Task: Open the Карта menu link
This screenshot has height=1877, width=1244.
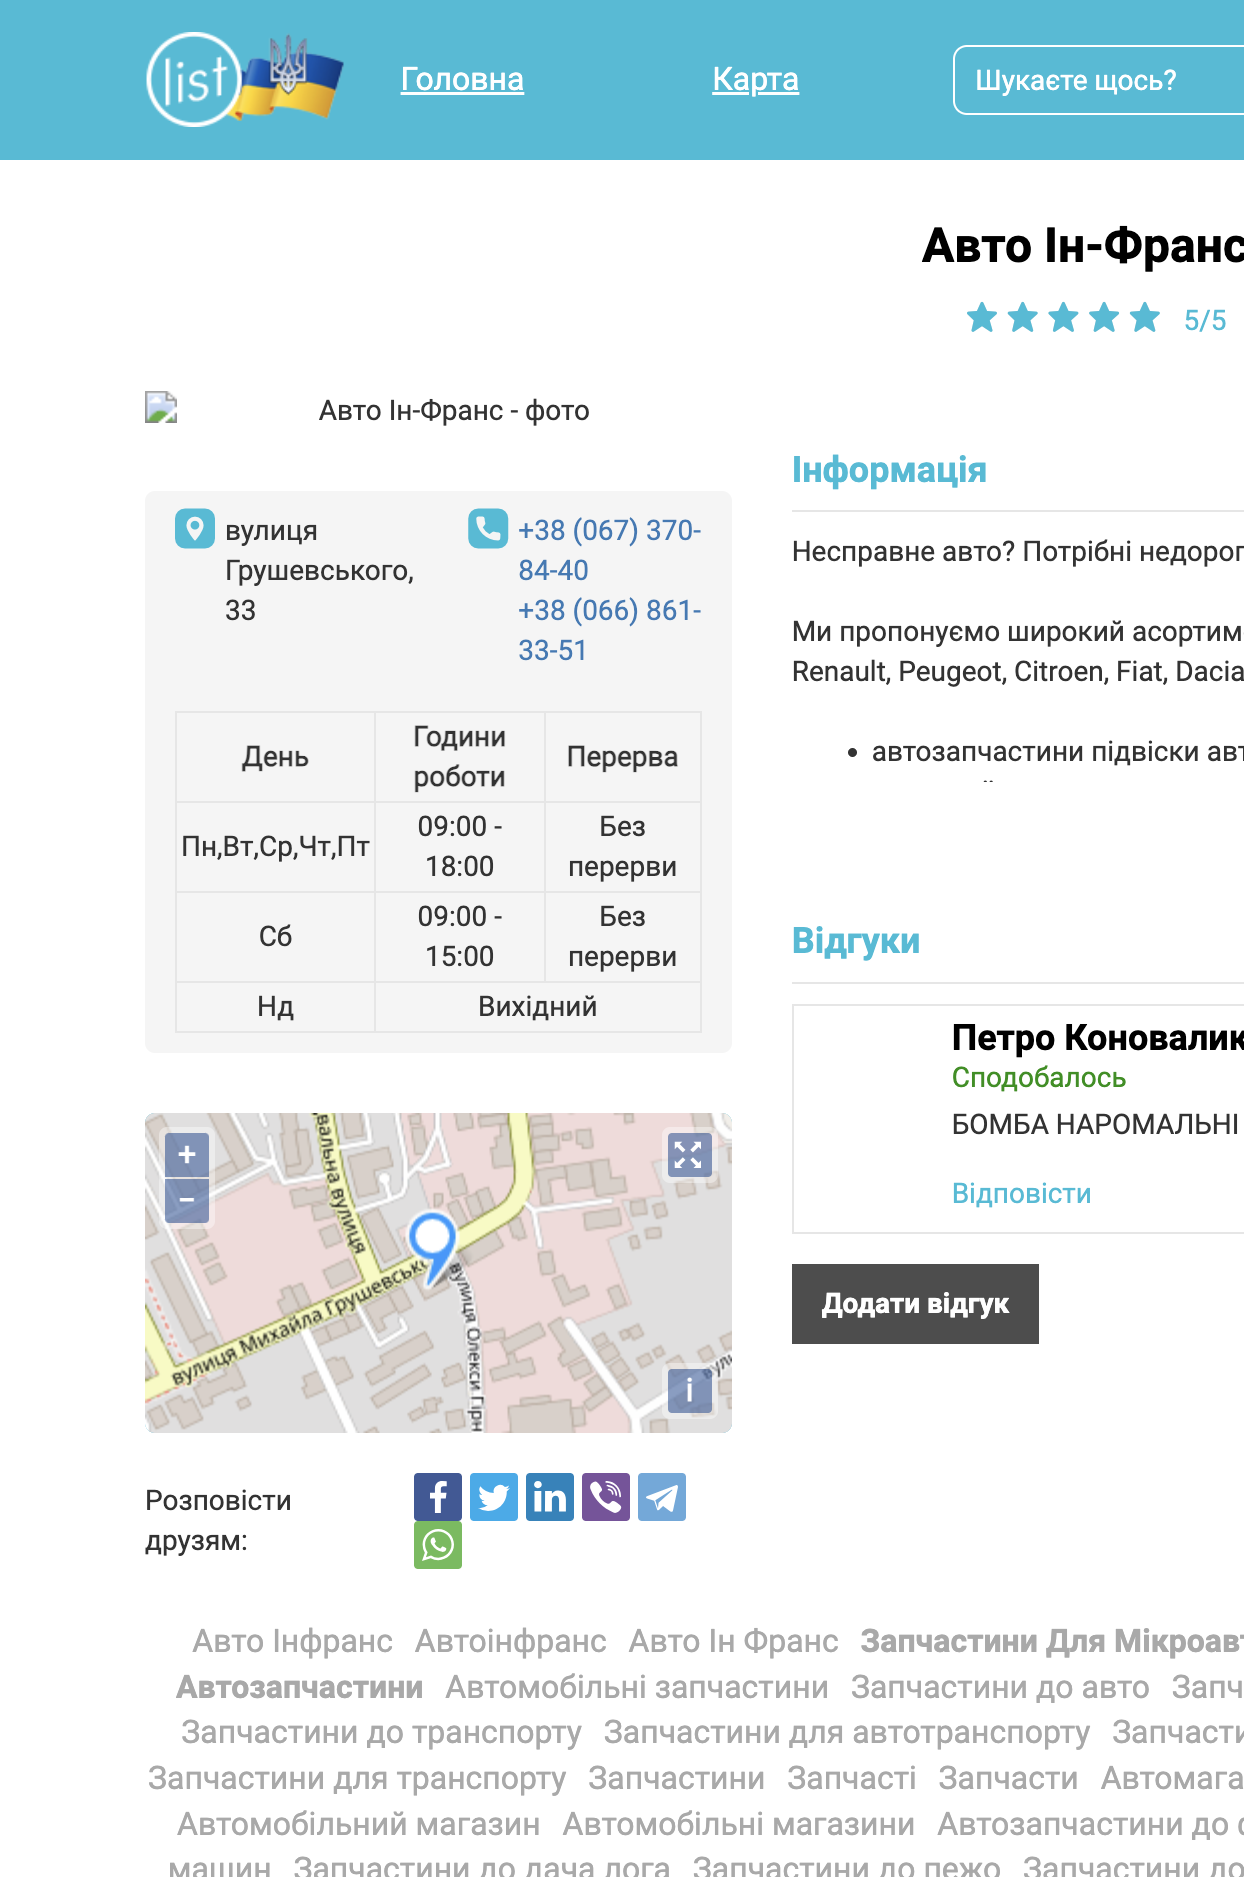Action: tap(755, 79)
